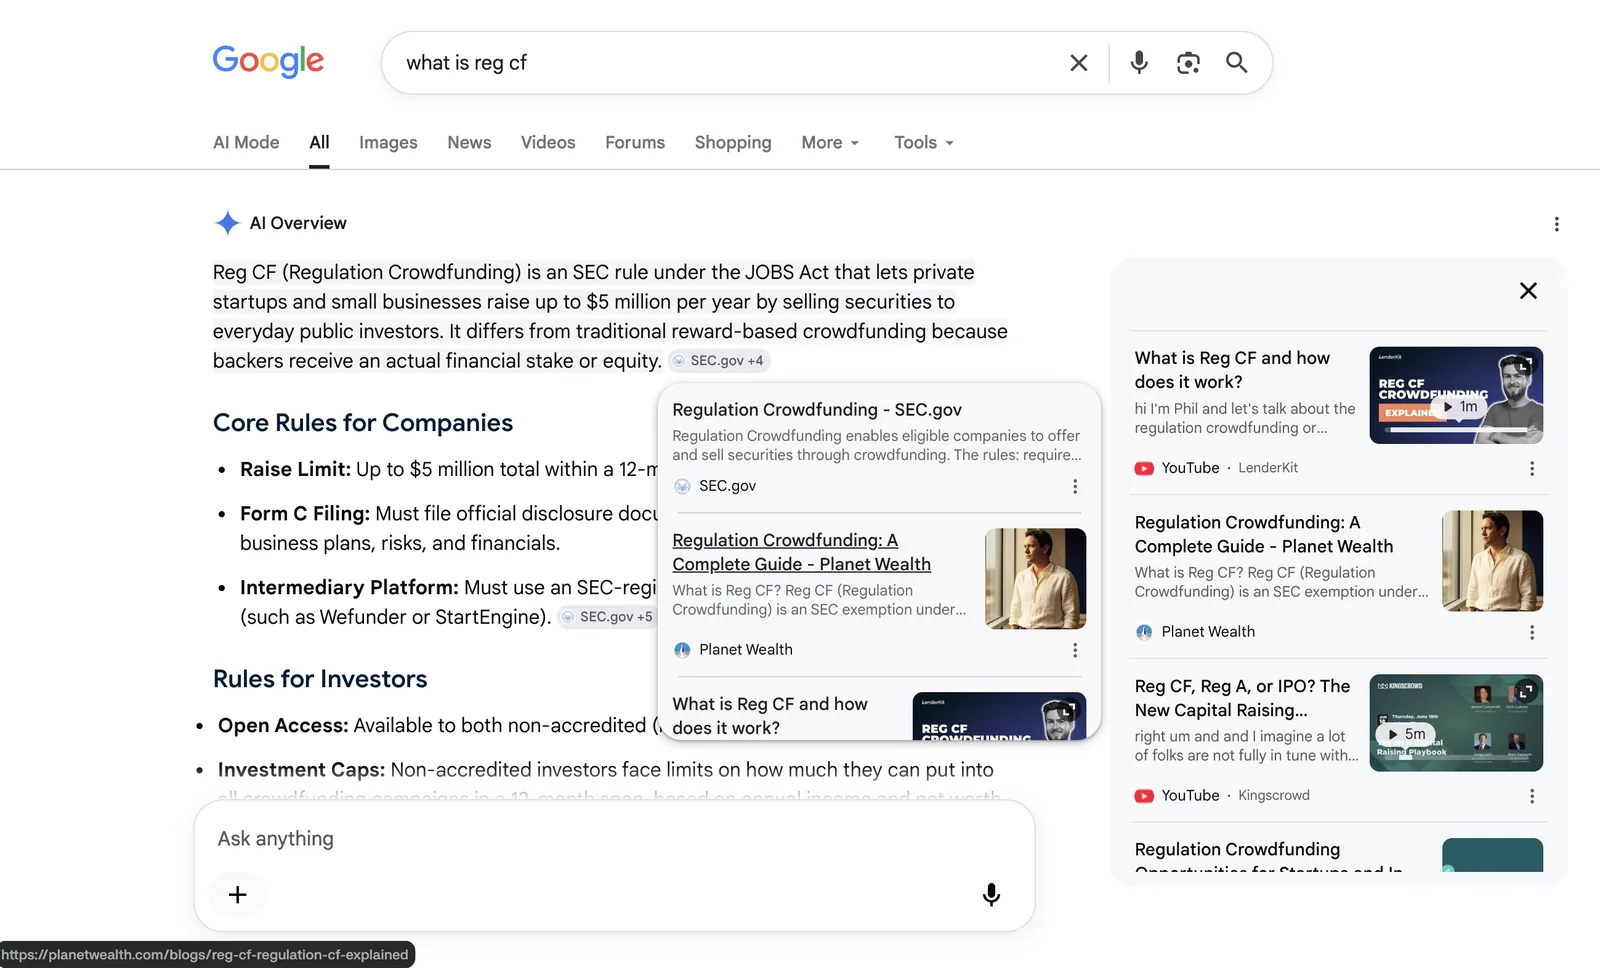Image resolution: width=1600 pixels, height=968 pixels.
Task: Play the 5m Kingscrowd video thumbnail
Action: click(x=1456, y=723)
